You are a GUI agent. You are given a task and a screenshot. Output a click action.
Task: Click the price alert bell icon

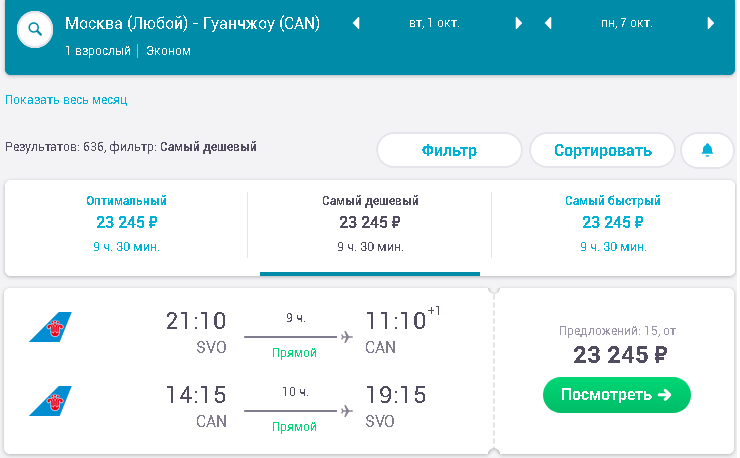coord(707,150)
